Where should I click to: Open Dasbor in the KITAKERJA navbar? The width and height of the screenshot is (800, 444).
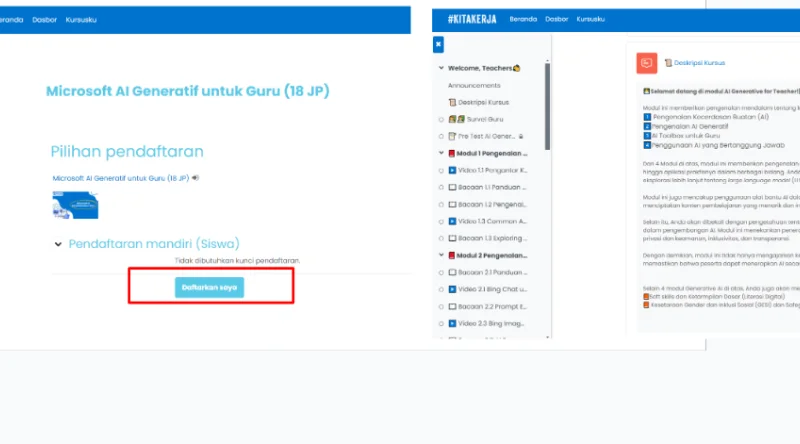(557, 19)
